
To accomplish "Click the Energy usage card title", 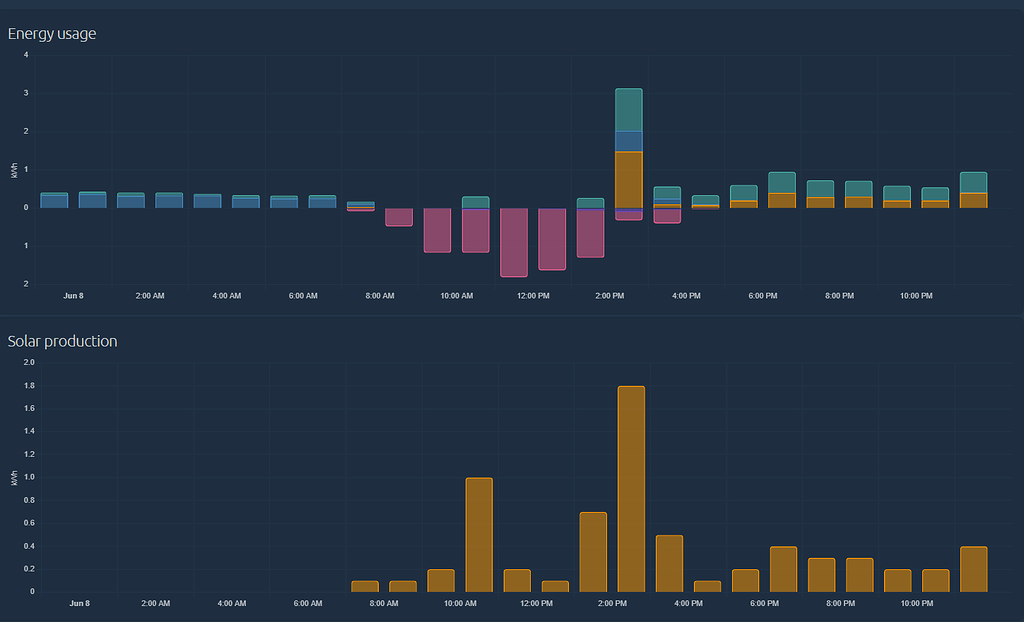I will (x=51, y=33).
